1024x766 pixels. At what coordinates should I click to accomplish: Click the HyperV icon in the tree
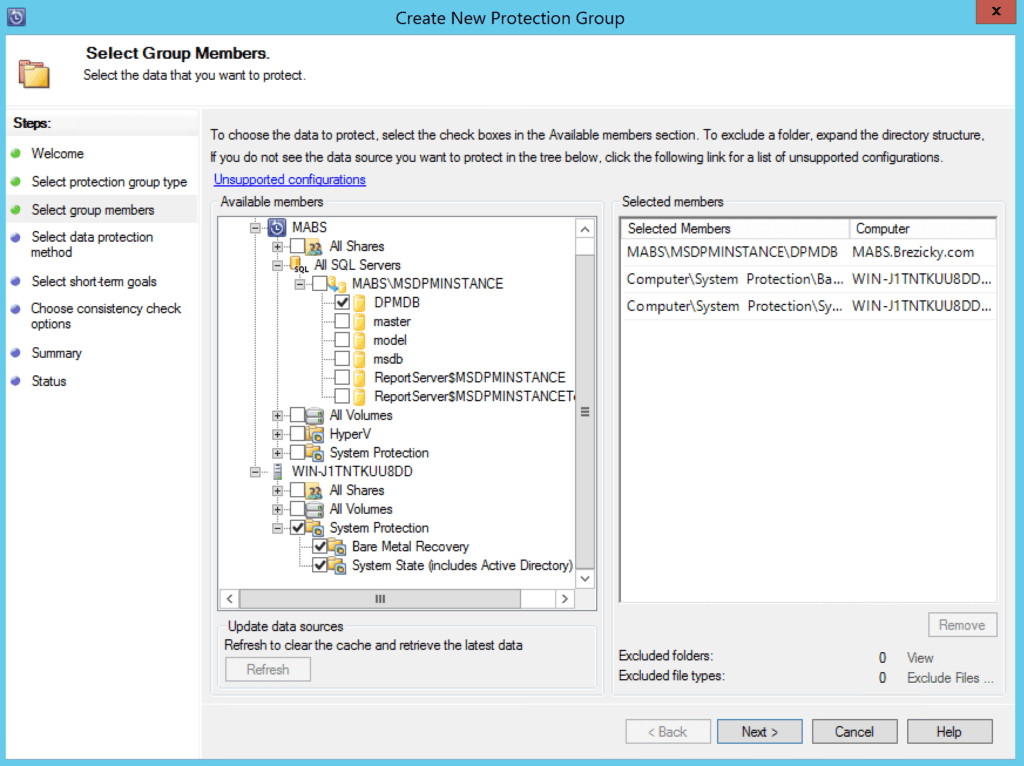(315, 434)
